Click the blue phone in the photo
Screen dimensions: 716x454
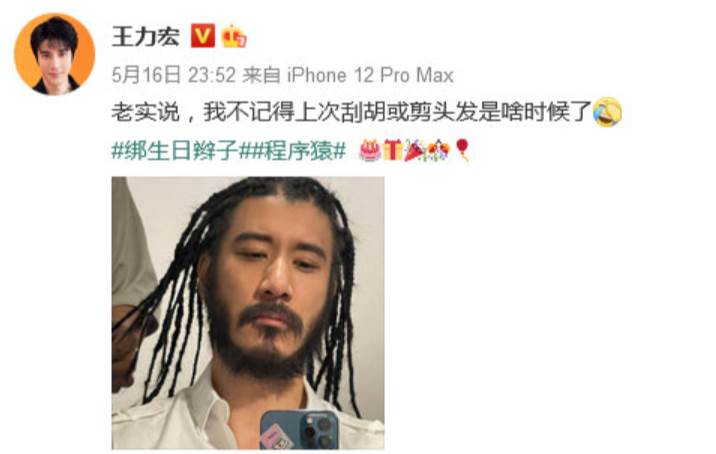(300, 430)
